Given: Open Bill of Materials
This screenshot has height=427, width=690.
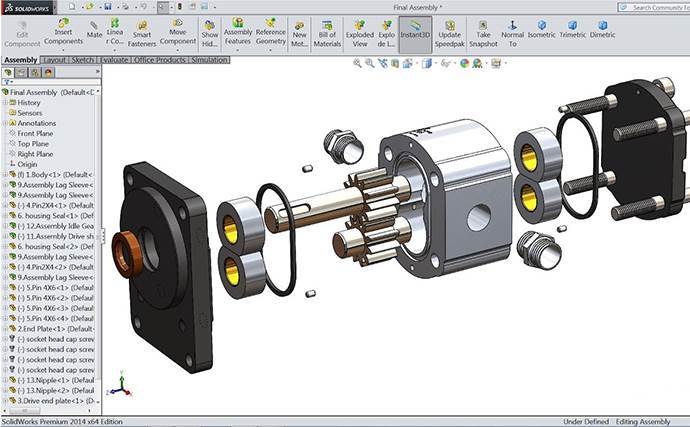Looking at the screenshot, I should [x=327, y=31].
